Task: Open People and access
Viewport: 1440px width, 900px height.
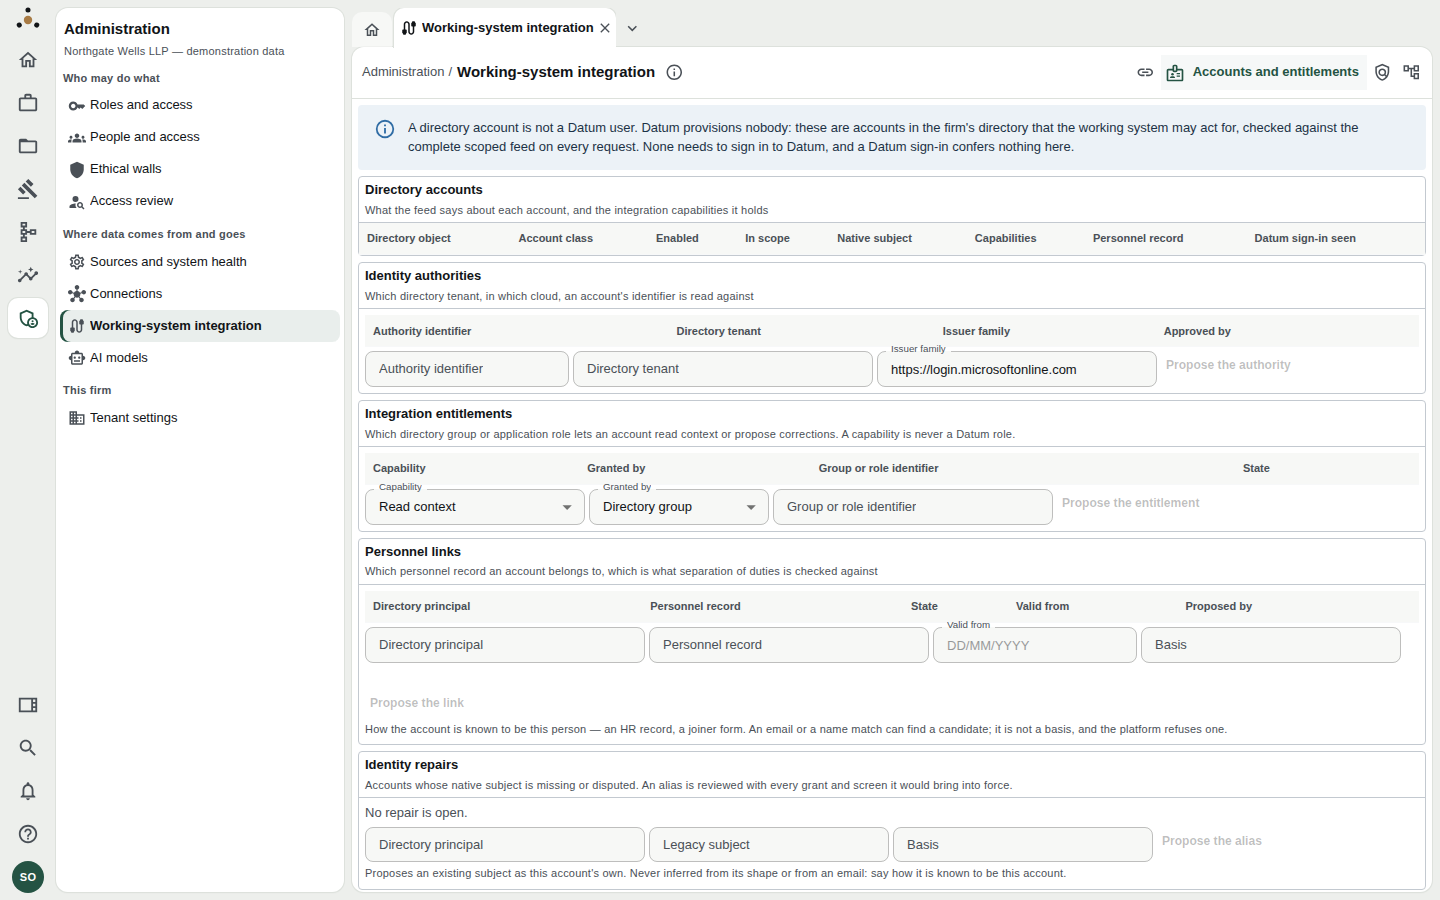Action: click(x=200, y=137)
